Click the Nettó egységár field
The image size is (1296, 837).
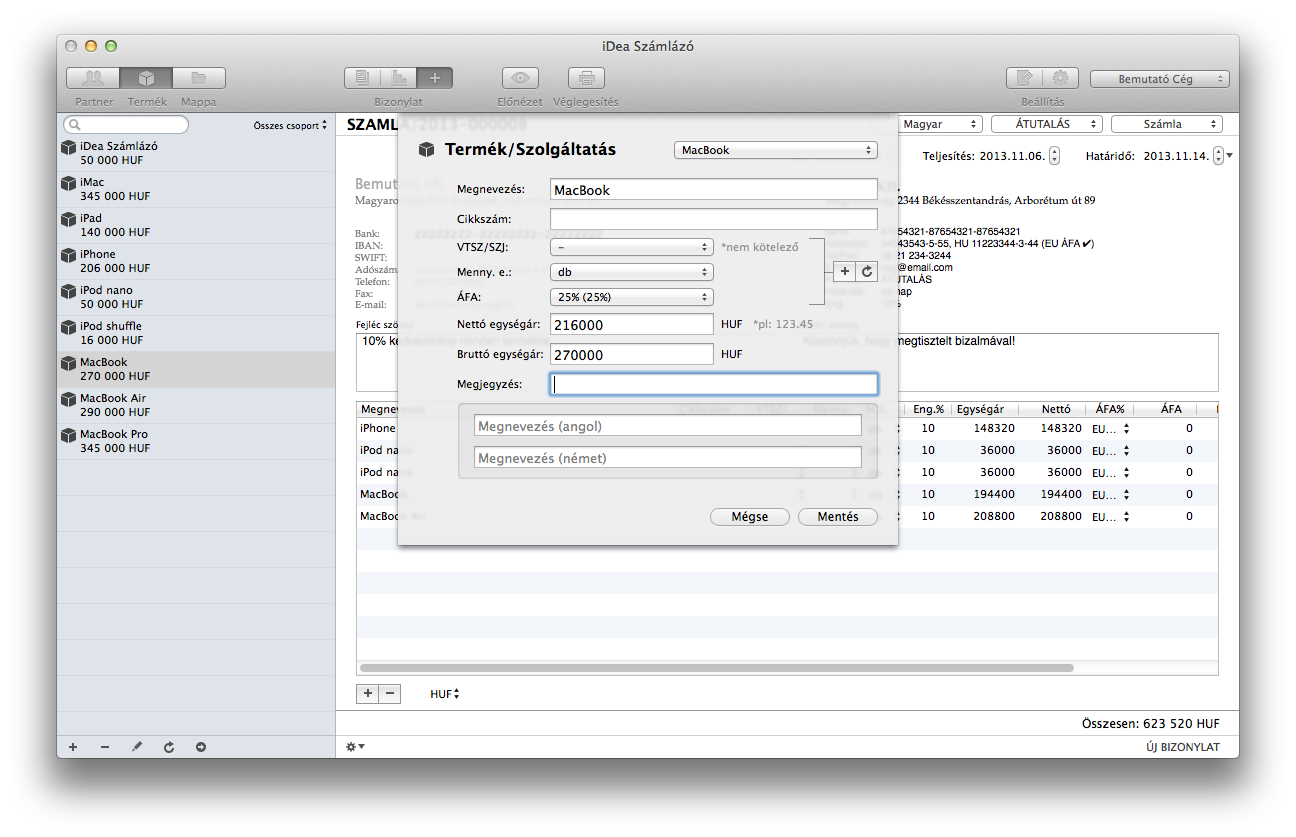[x=631, y=325]
